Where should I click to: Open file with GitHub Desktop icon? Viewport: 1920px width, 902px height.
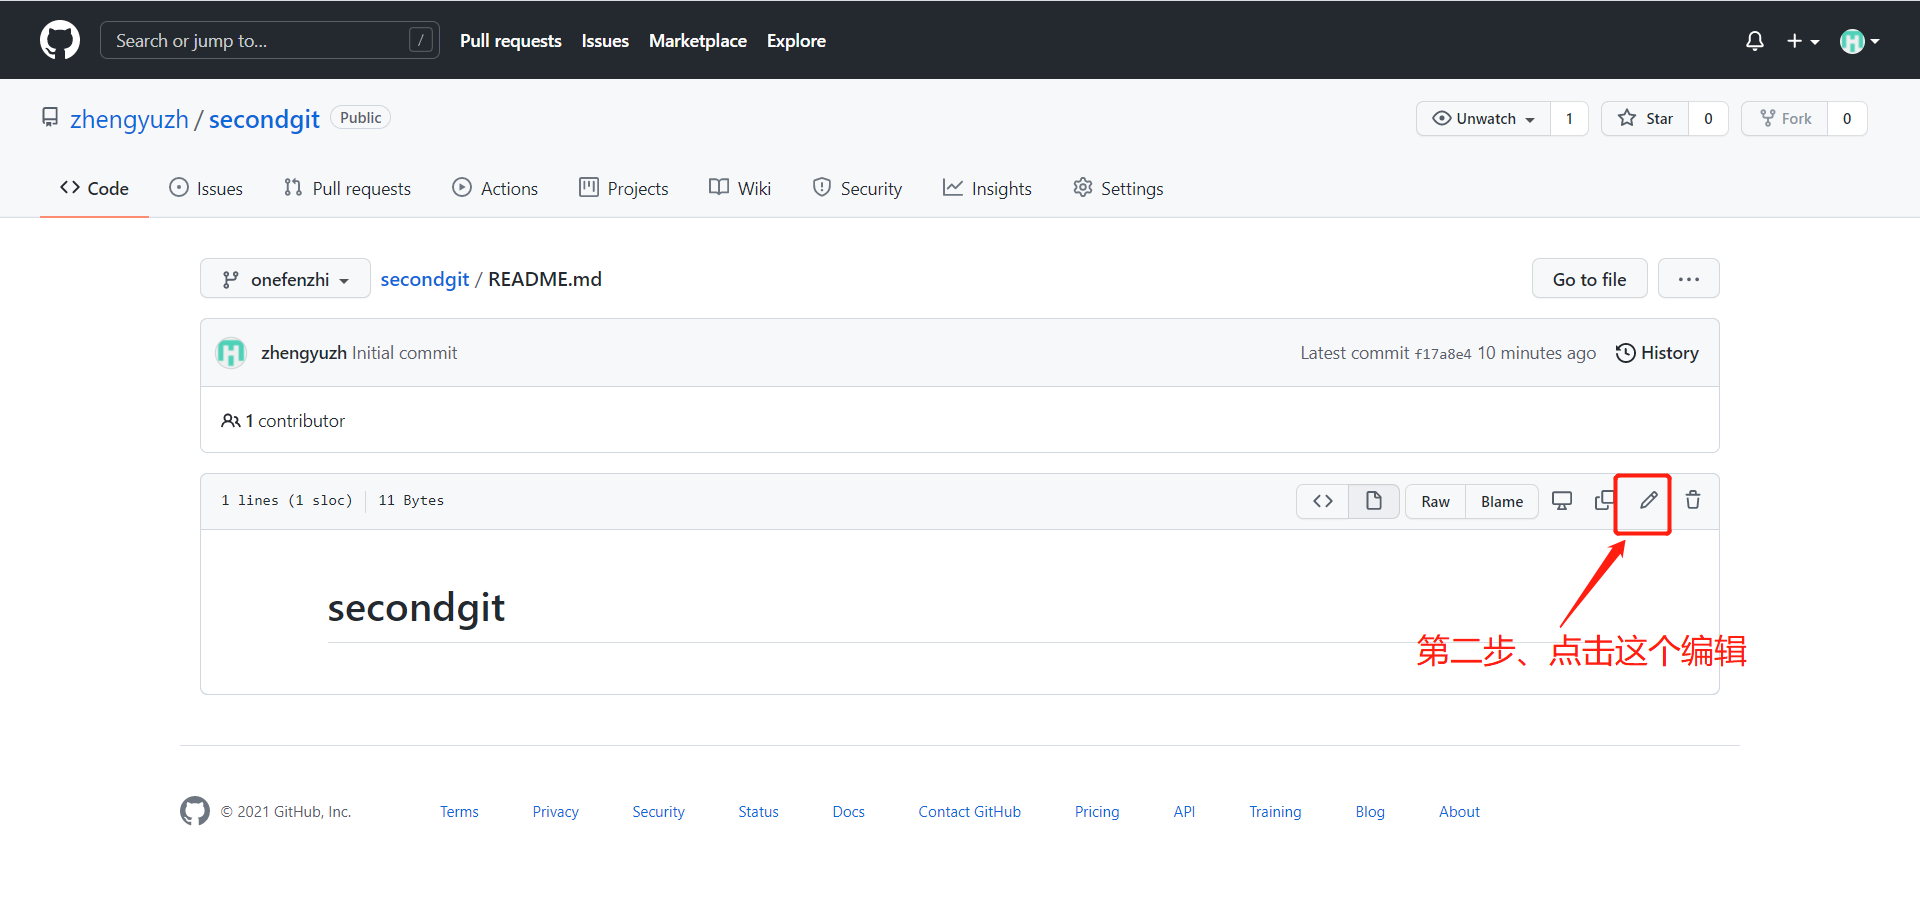[1562, 500]
